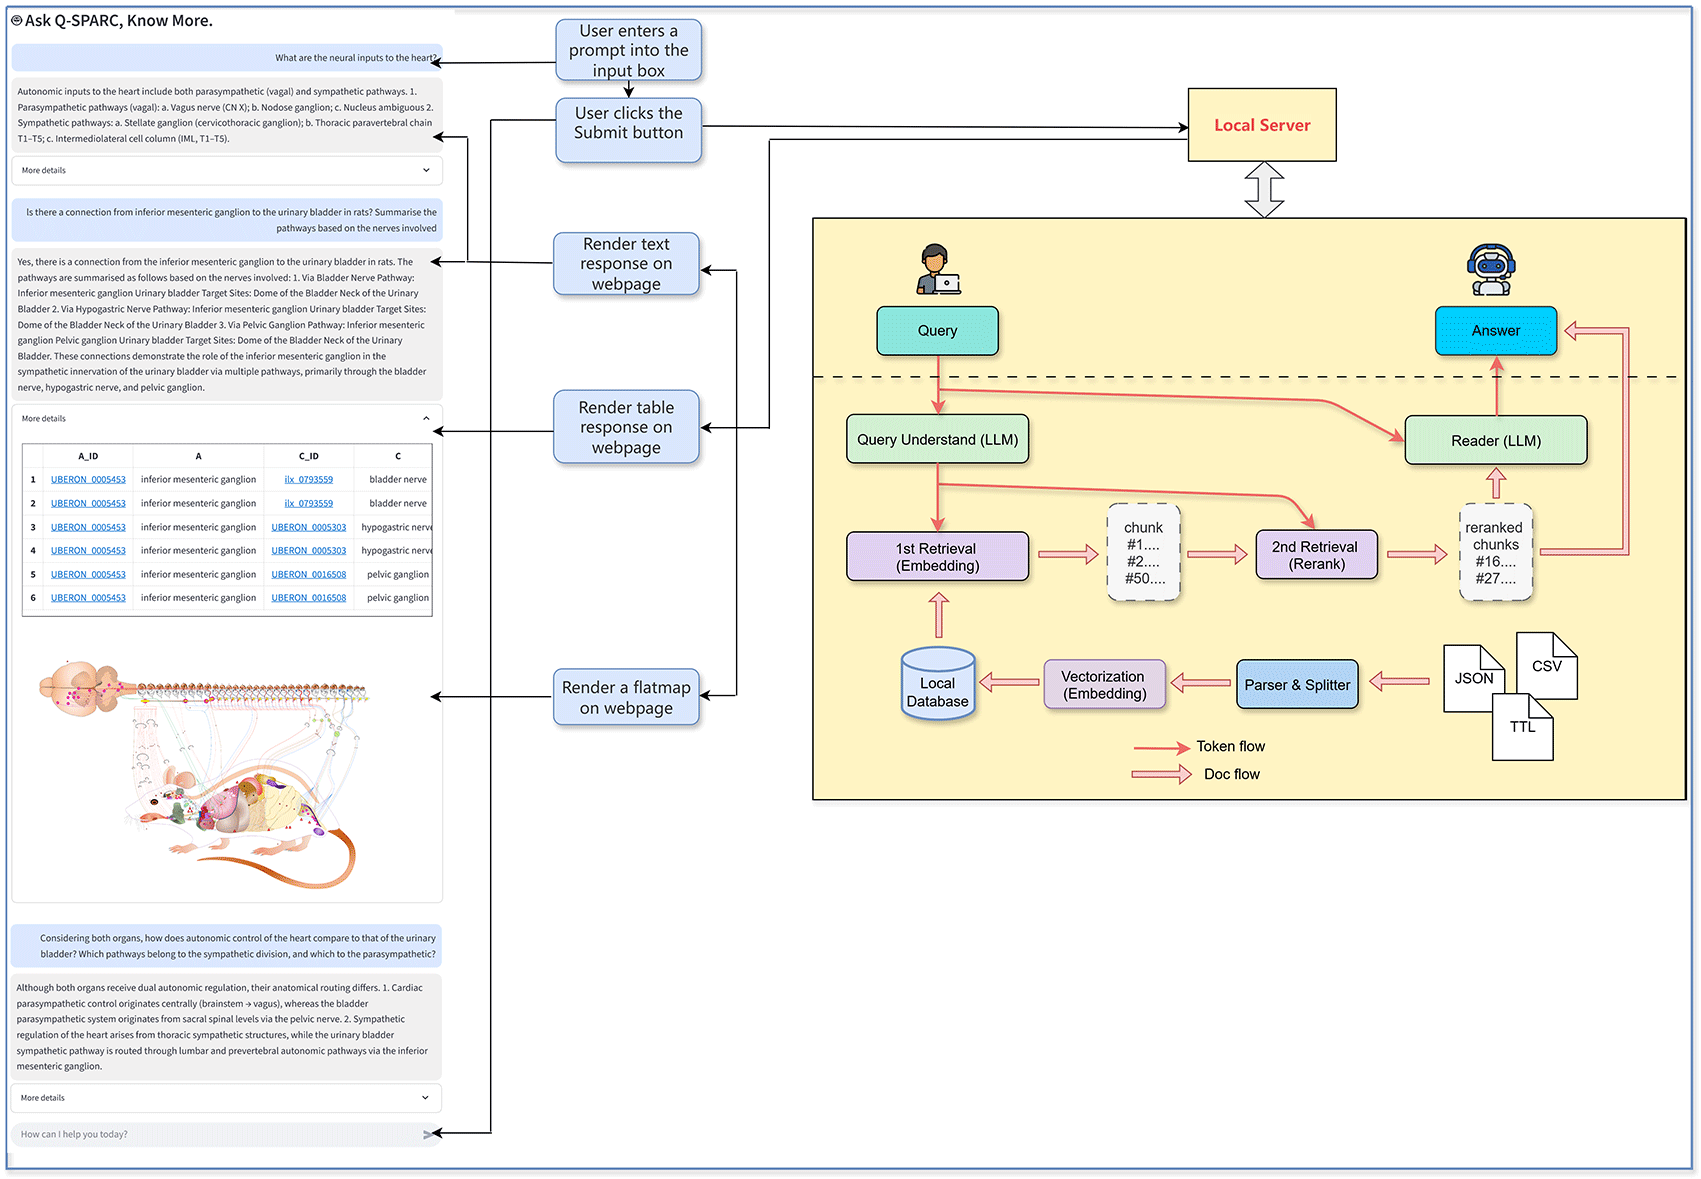
Task: Open UBERON_0016508 link in table row 5
Action: point(309,575)
